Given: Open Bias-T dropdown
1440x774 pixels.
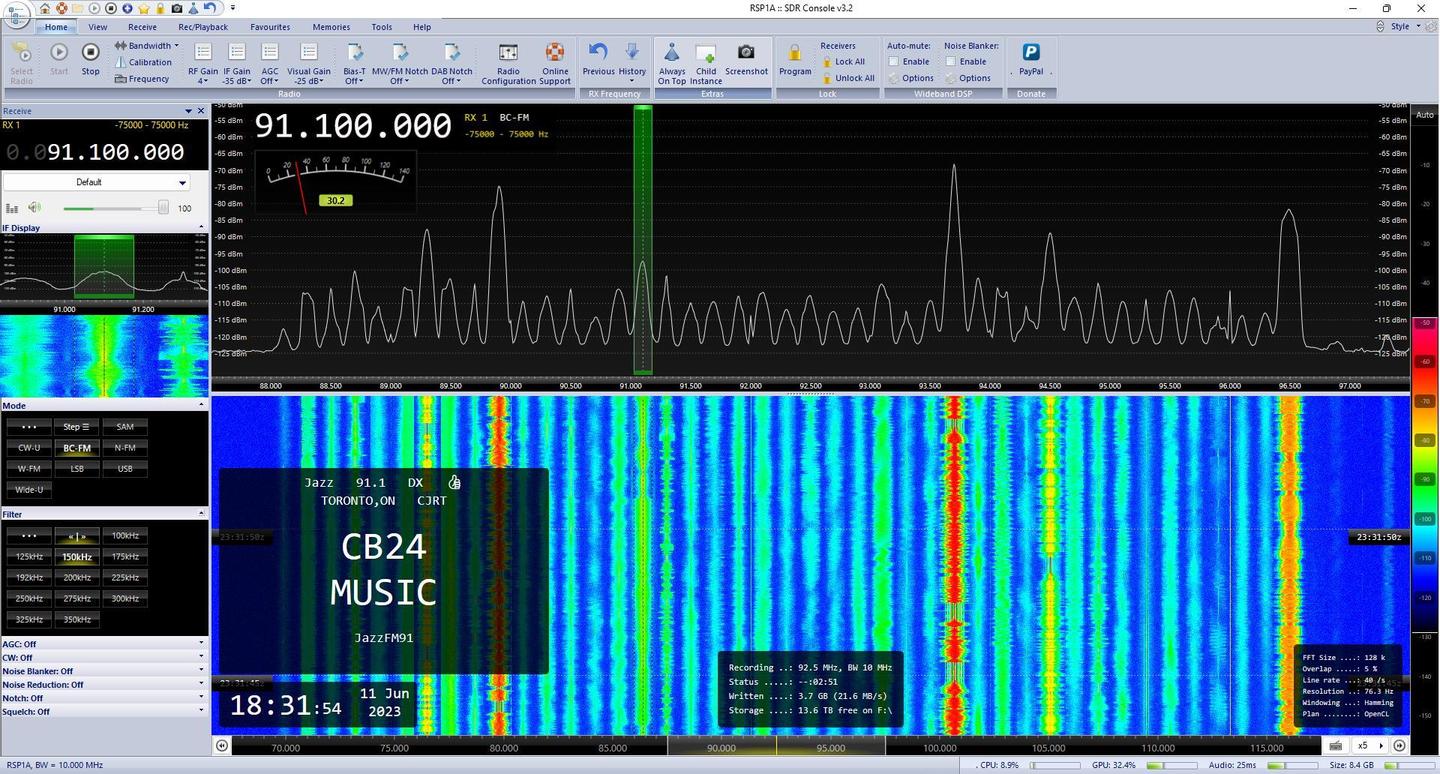Looking at the screenshot, I should pos(354,63).
